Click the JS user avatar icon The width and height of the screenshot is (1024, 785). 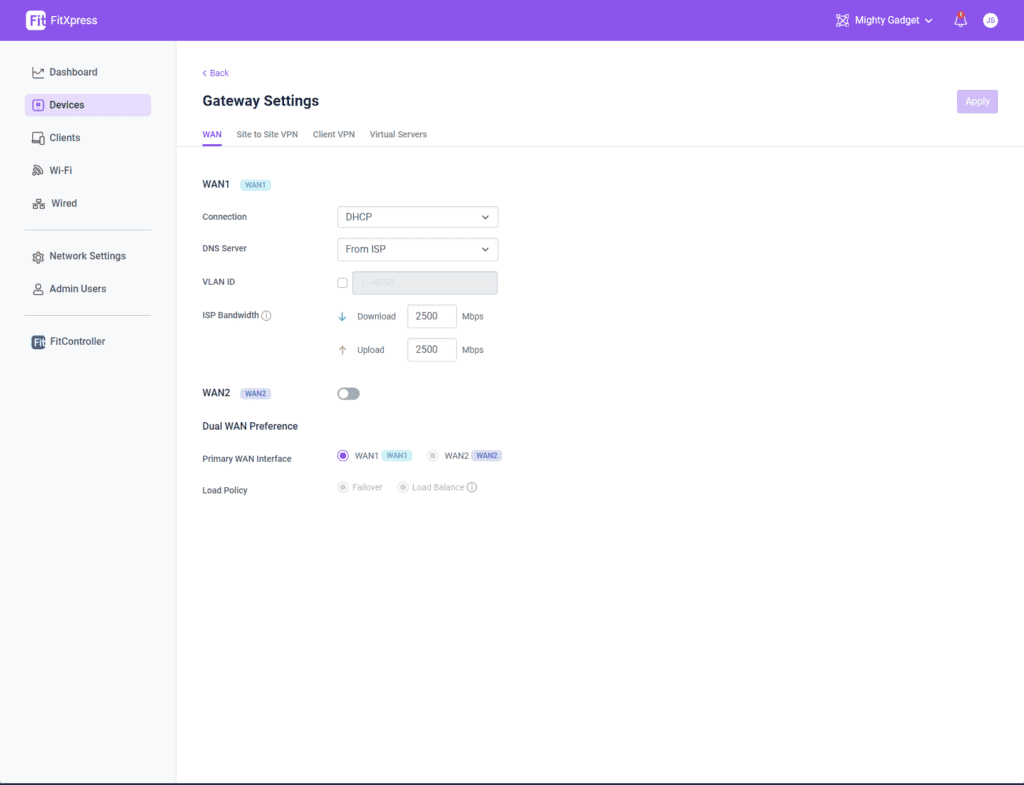click(x=990, y=20)
